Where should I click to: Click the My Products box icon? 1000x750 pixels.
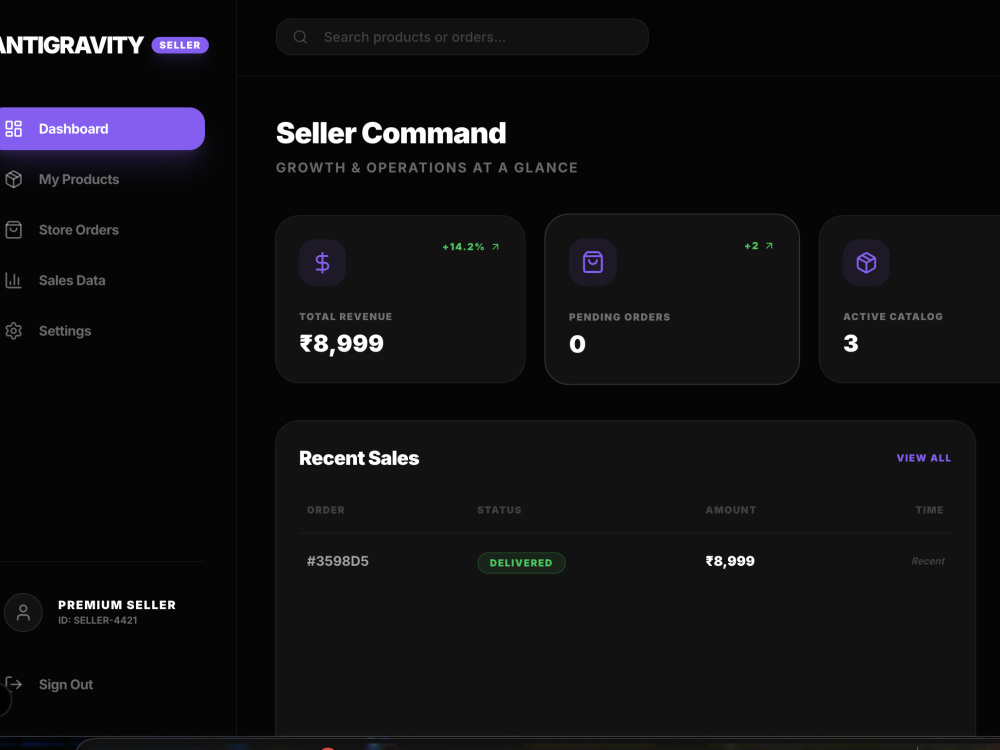tap(13, 179)
